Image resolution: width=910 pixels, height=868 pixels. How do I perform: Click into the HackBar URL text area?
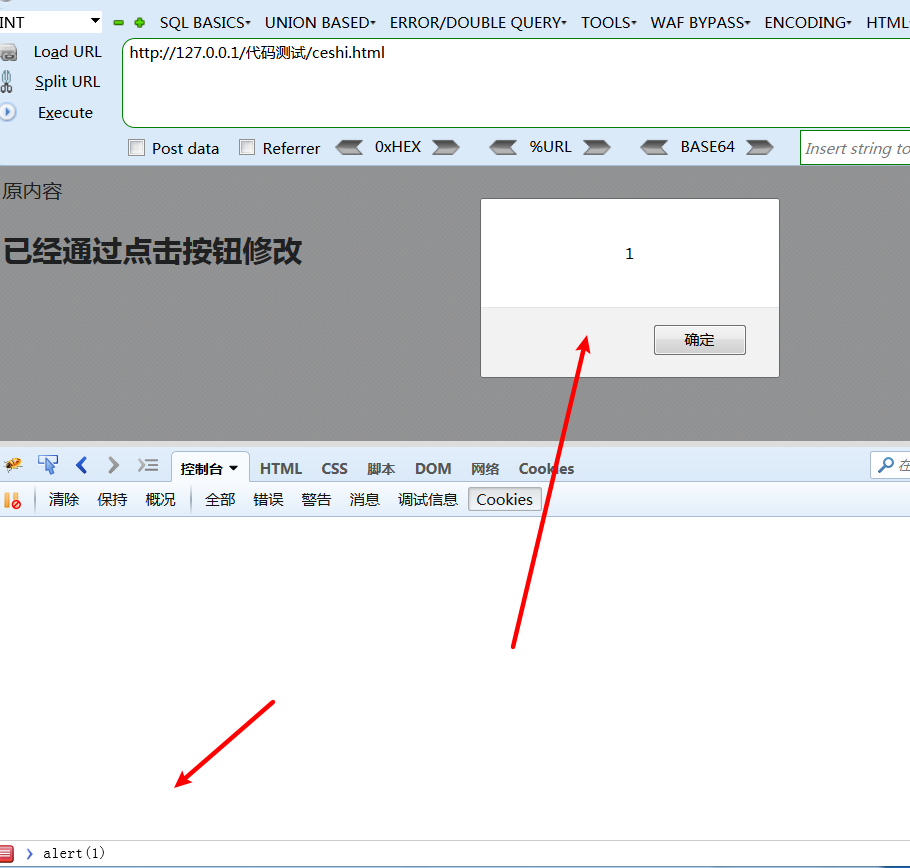click(x=516, y=83)
